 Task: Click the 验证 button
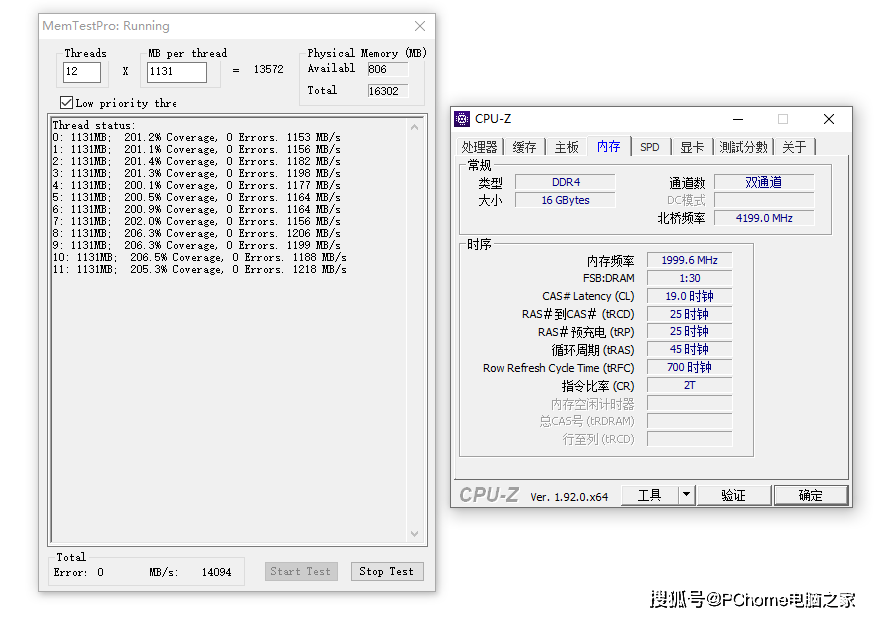[x=733, y=495]
